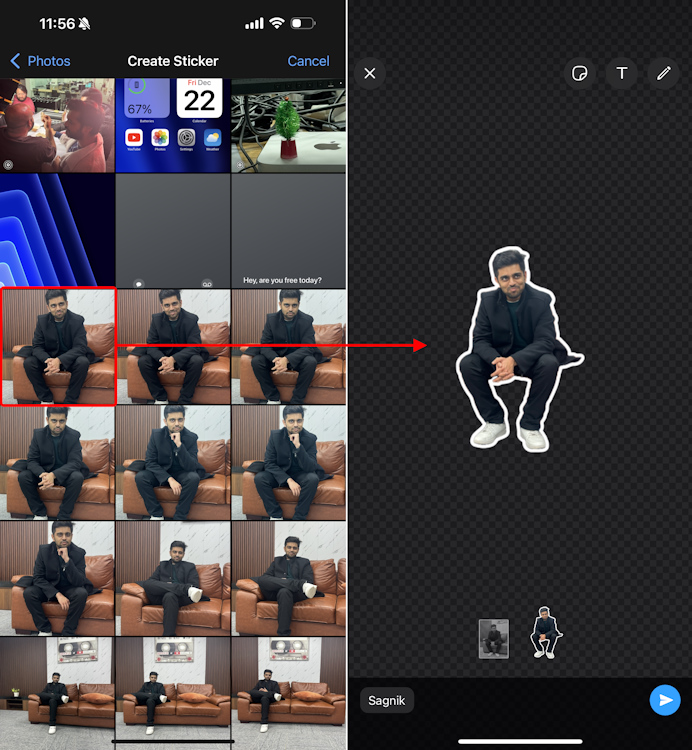Select the Text tool icon
Image resolution: width=692 pixels, height=750 pixels.
[x=621, y=73]
